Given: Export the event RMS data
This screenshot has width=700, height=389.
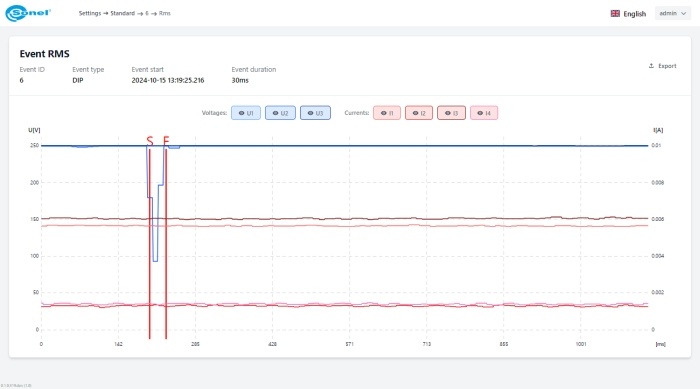Looking at the screenshot, I should [x=662, y=66].
